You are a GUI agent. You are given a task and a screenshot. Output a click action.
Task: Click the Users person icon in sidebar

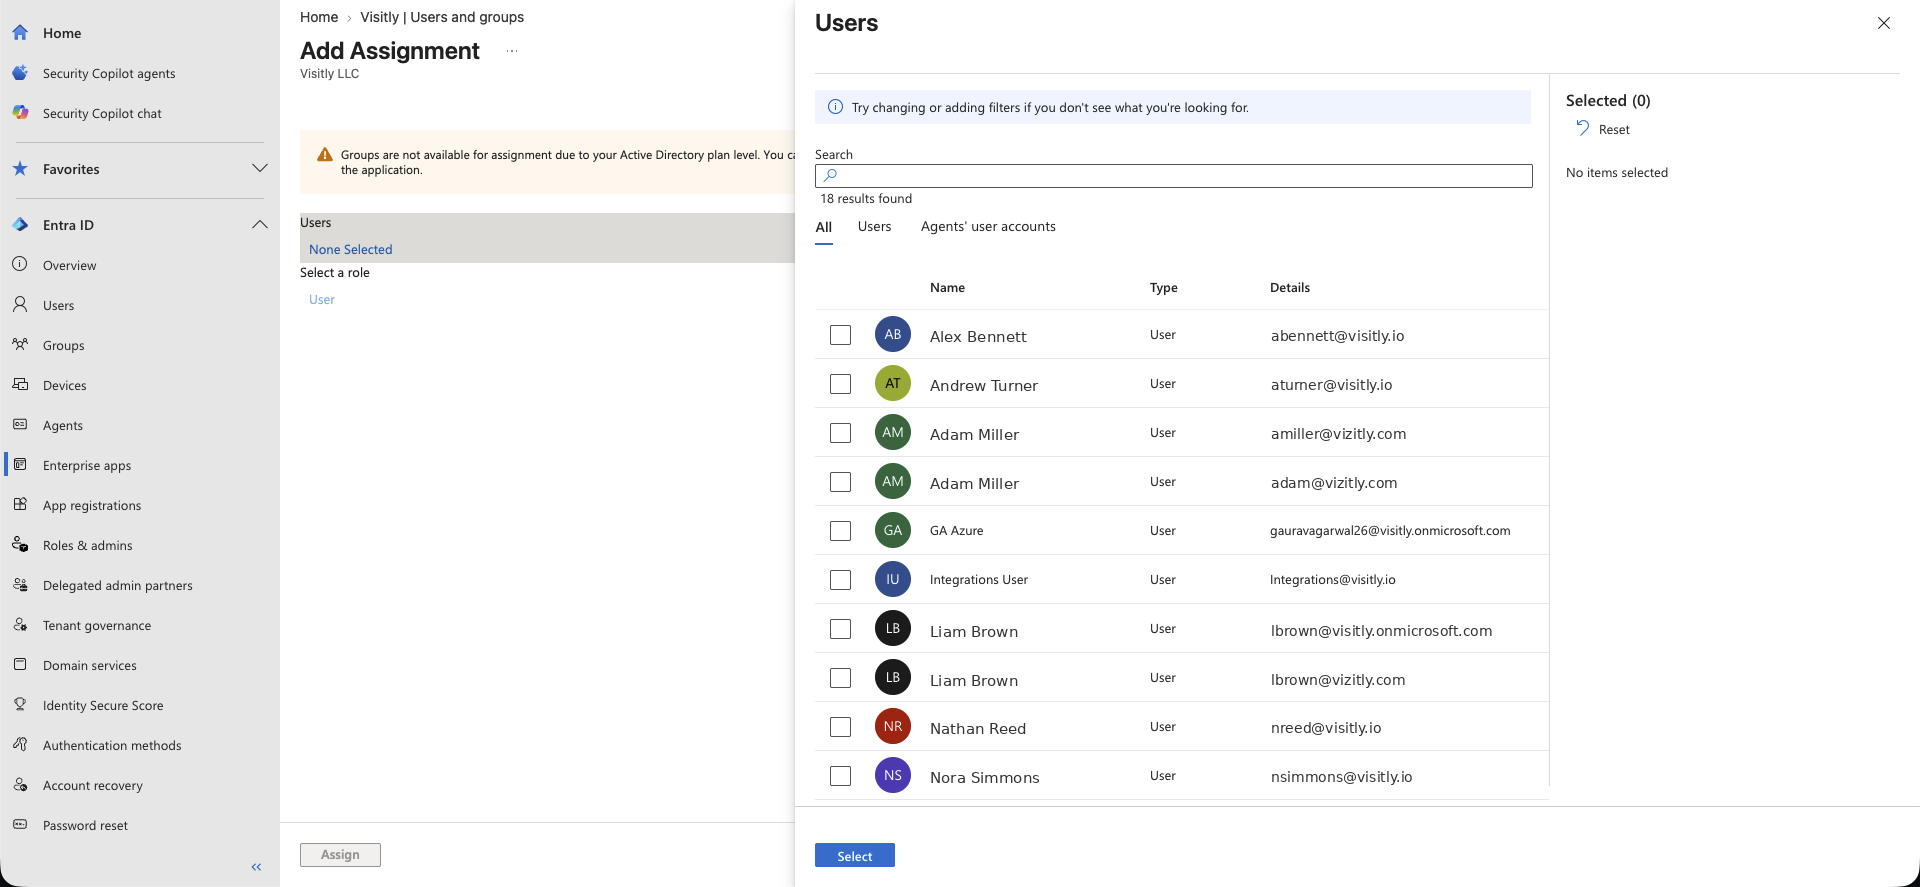(x=20, y=305)
